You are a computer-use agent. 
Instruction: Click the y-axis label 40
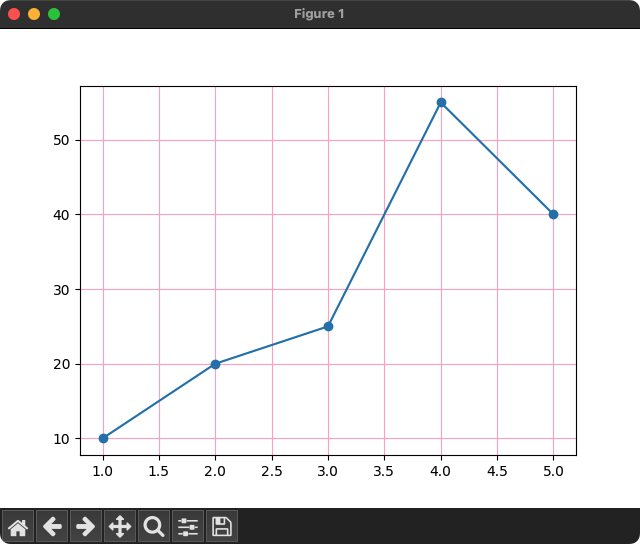click(x=61, y=215)
